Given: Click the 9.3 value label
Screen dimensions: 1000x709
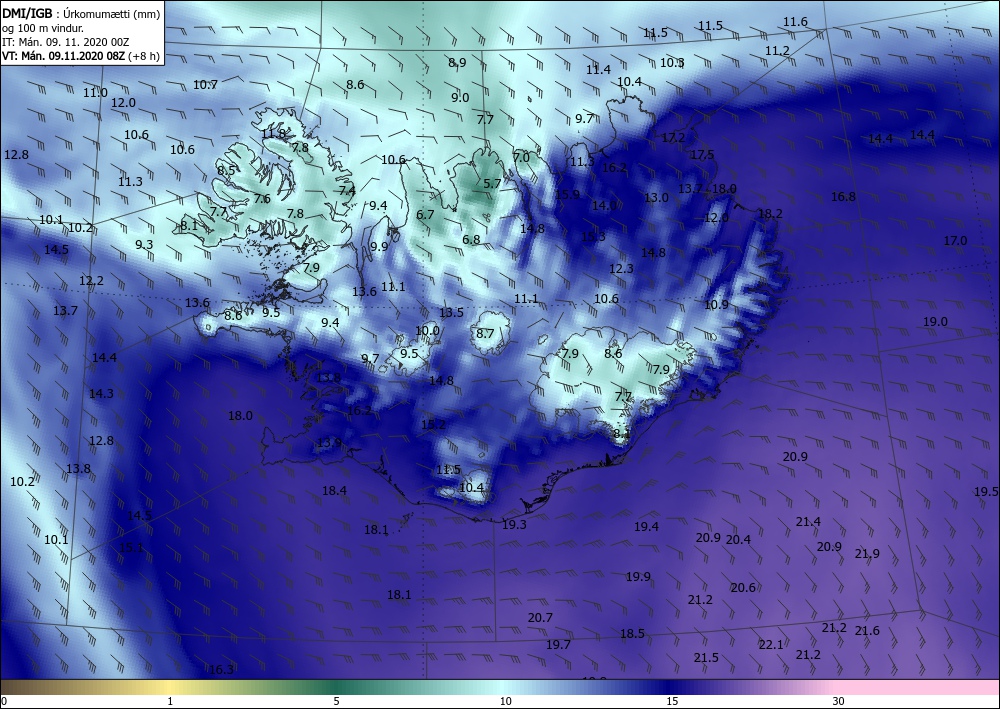Looking at the screenshot, I should [144, 244].
